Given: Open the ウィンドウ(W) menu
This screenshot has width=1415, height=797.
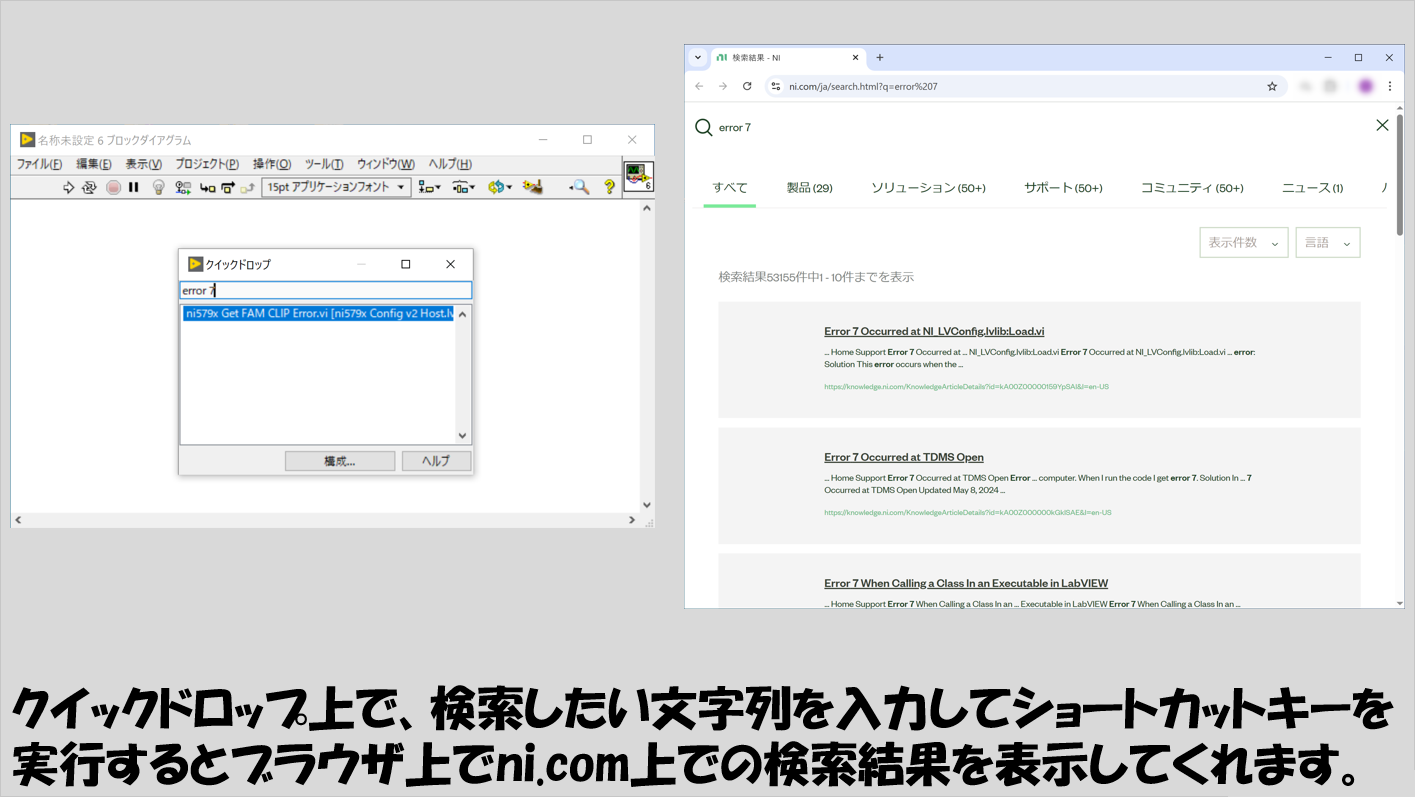Looking at the screenshot, I should [x=386, y=164].
